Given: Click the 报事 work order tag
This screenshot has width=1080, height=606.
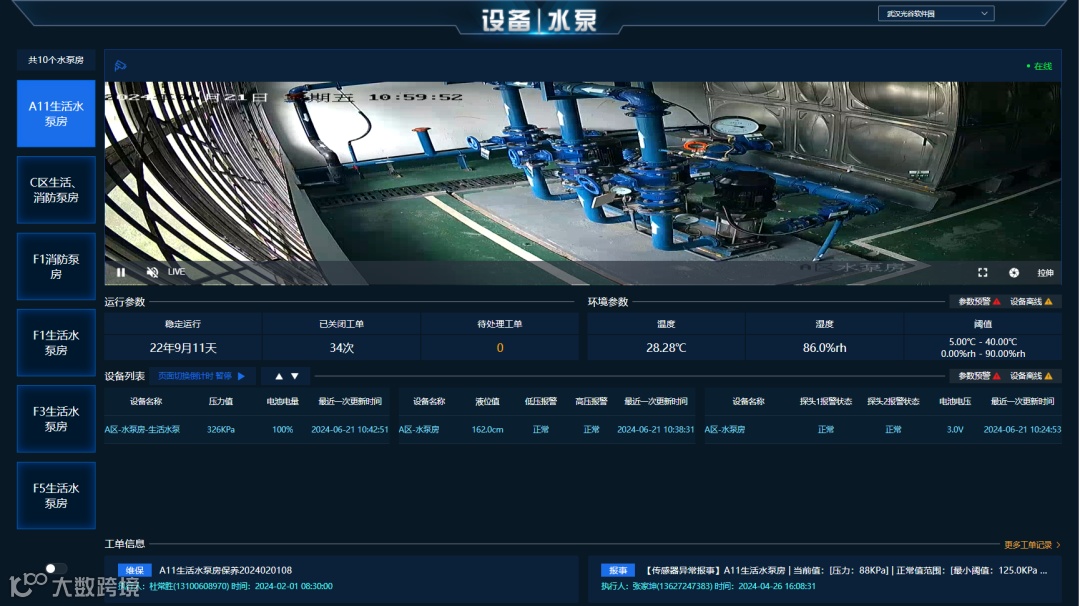Looking at the screenshot, I should (x=618, y=570).
